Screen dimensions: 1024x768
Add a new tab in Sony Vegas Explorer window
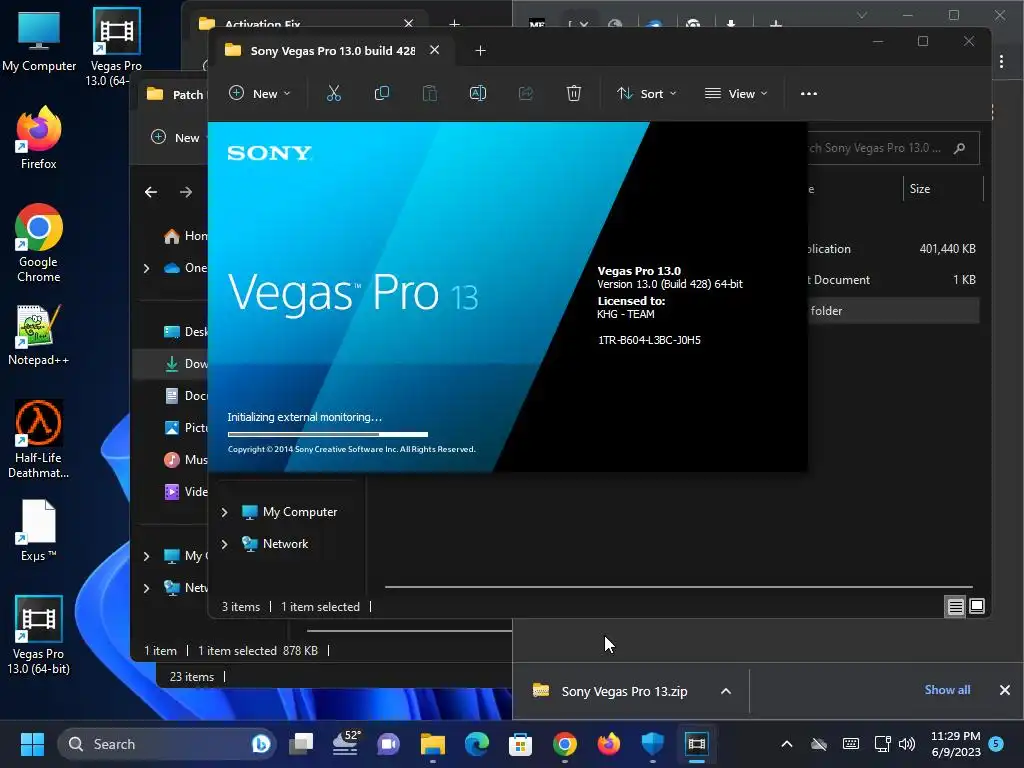click(480, 50)
